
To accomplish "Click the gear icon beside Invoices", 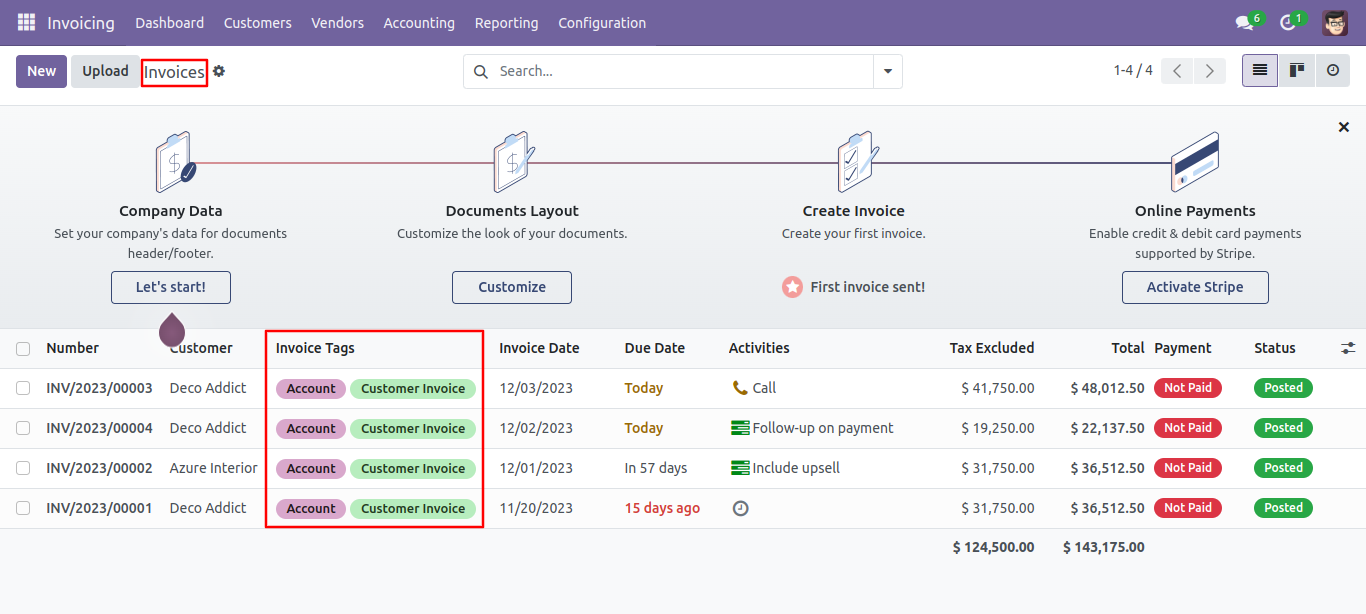I will coord(219,71).
